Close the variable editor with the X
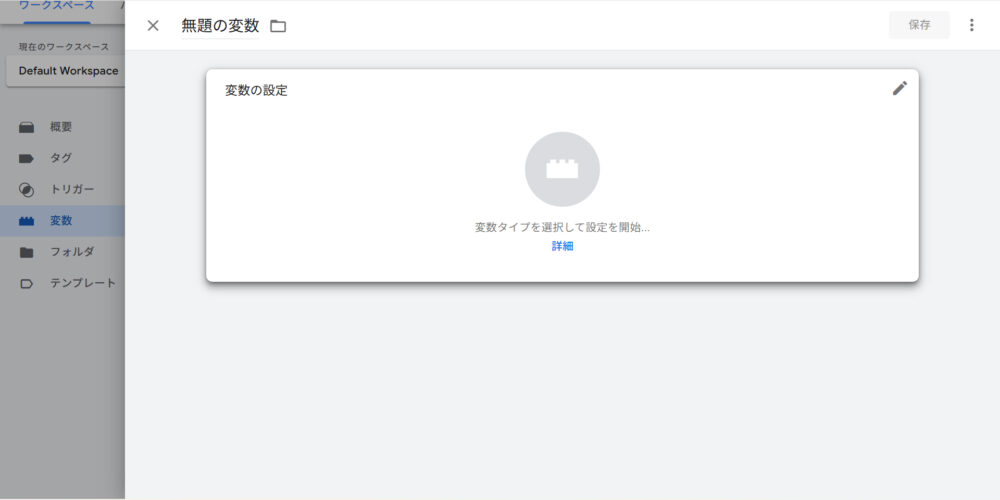Viewport: 1000px width, 500px height. click(153, 25)
